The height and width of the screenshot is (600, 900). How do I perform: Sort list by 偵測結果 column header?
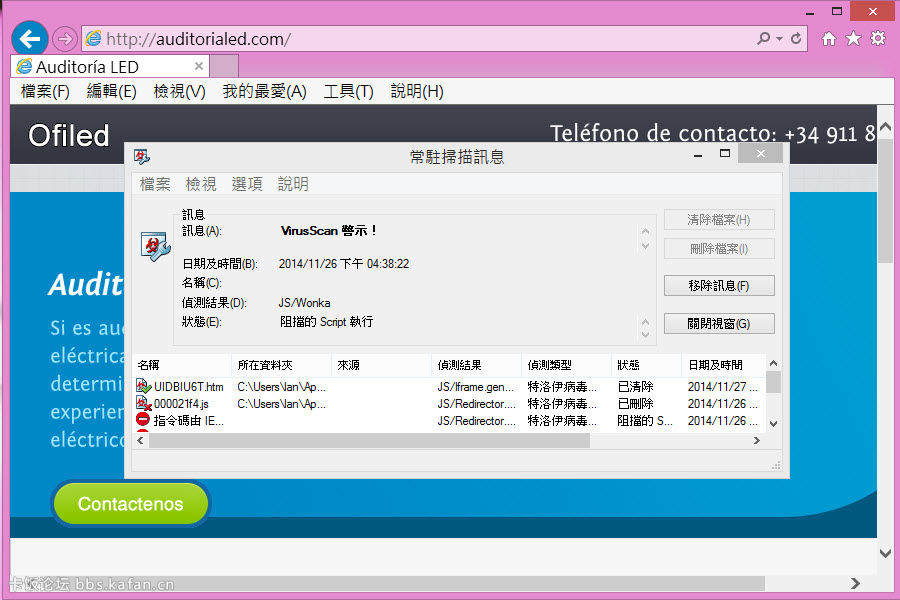(x=476, y=365)
